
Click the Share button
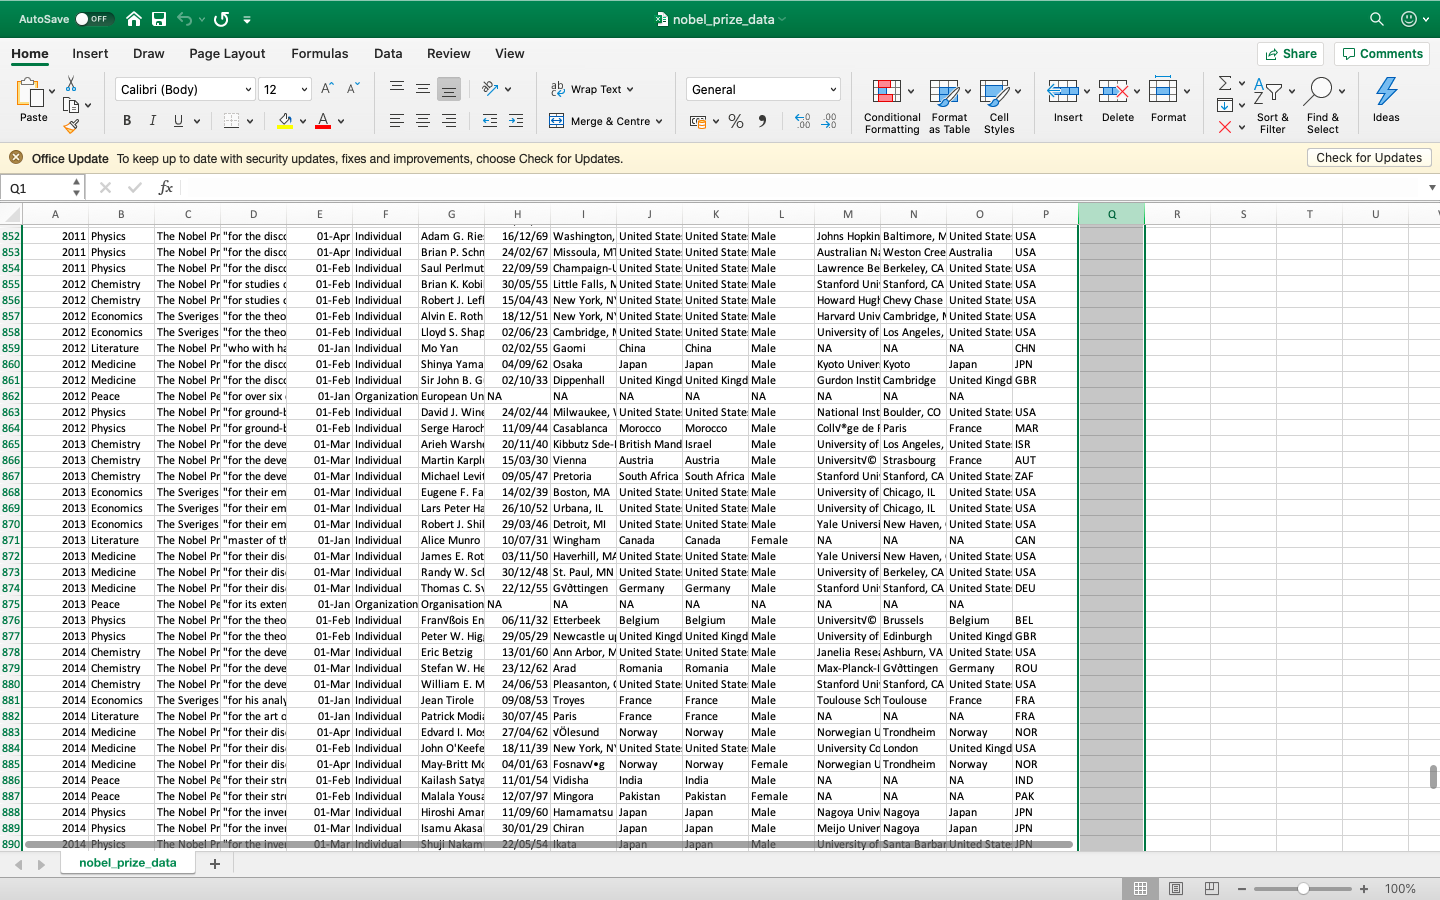tap(1290, 54)
